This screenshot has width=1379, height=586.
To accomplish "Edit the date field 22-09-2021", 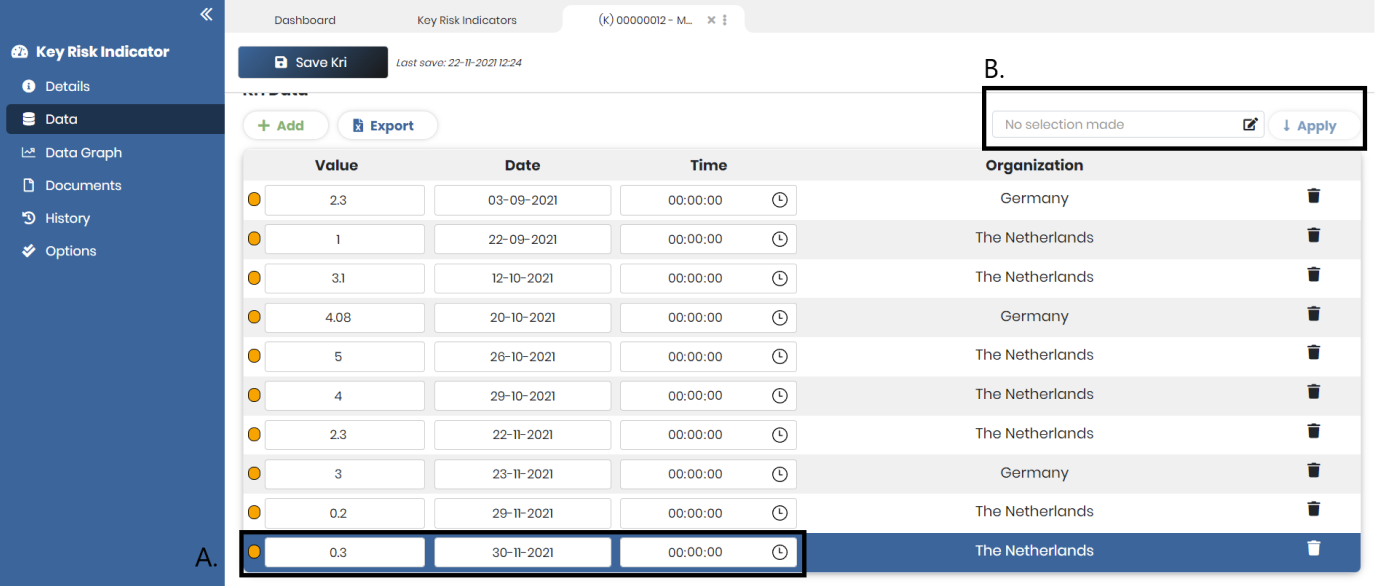I will tap(522, 239).
